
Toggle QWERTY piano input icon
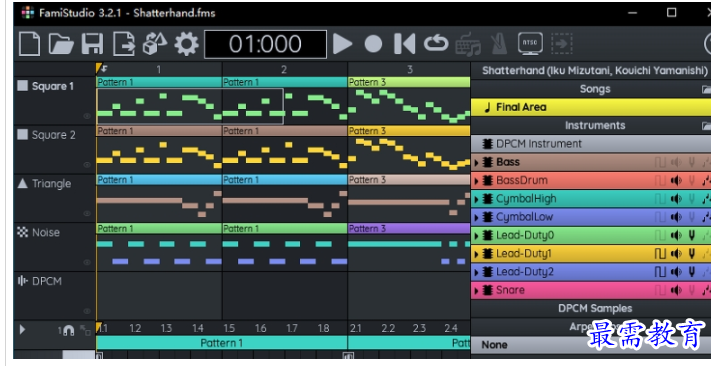pyautogui.click(x=468, y=44)
